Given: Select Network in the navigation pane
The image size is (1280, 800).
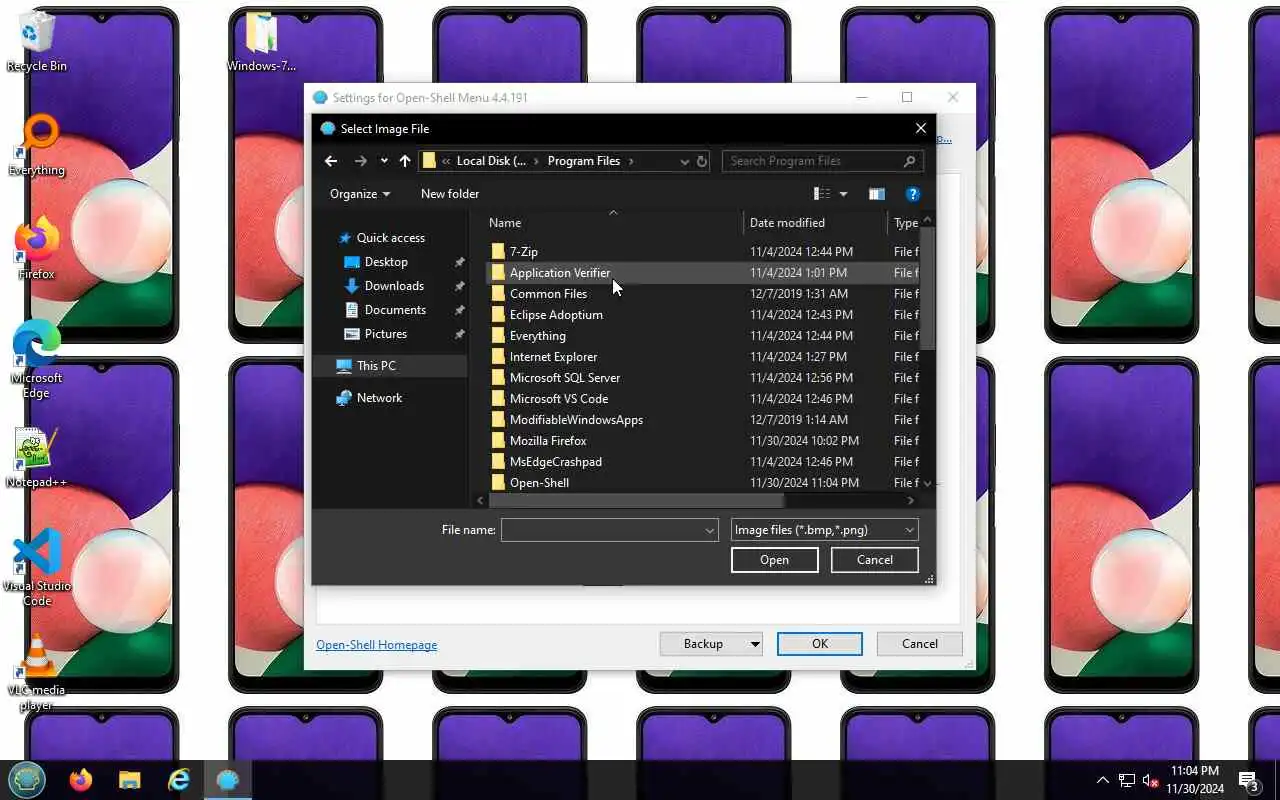Looking at the screenshot, I should 379,398.
